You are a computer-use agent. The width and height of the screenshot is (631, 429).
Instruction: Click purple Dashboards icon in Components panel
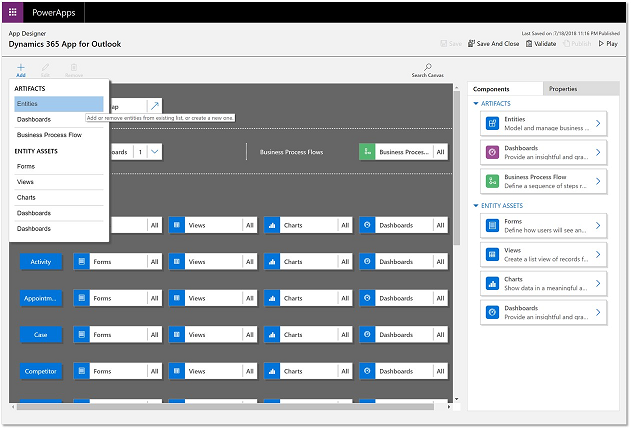tap(492, 153)
